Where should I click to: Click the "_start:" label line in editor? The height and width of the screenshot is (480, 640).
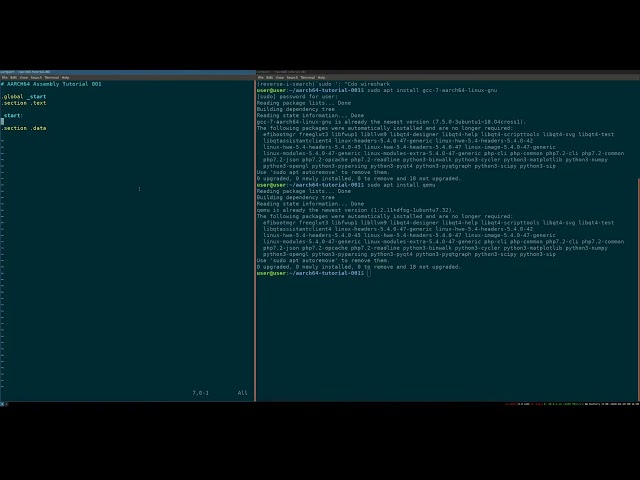point(12,116)
